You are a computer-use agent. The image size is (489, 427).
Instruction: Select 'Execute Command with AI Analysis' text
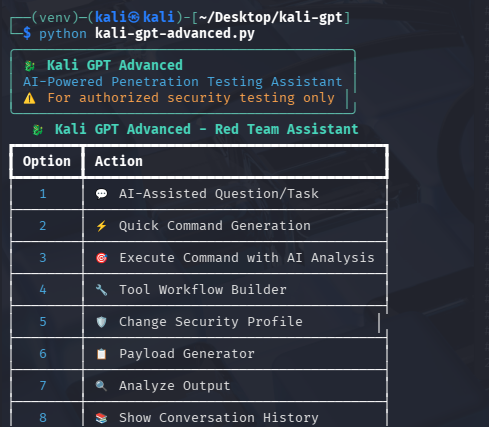[247, 258]
